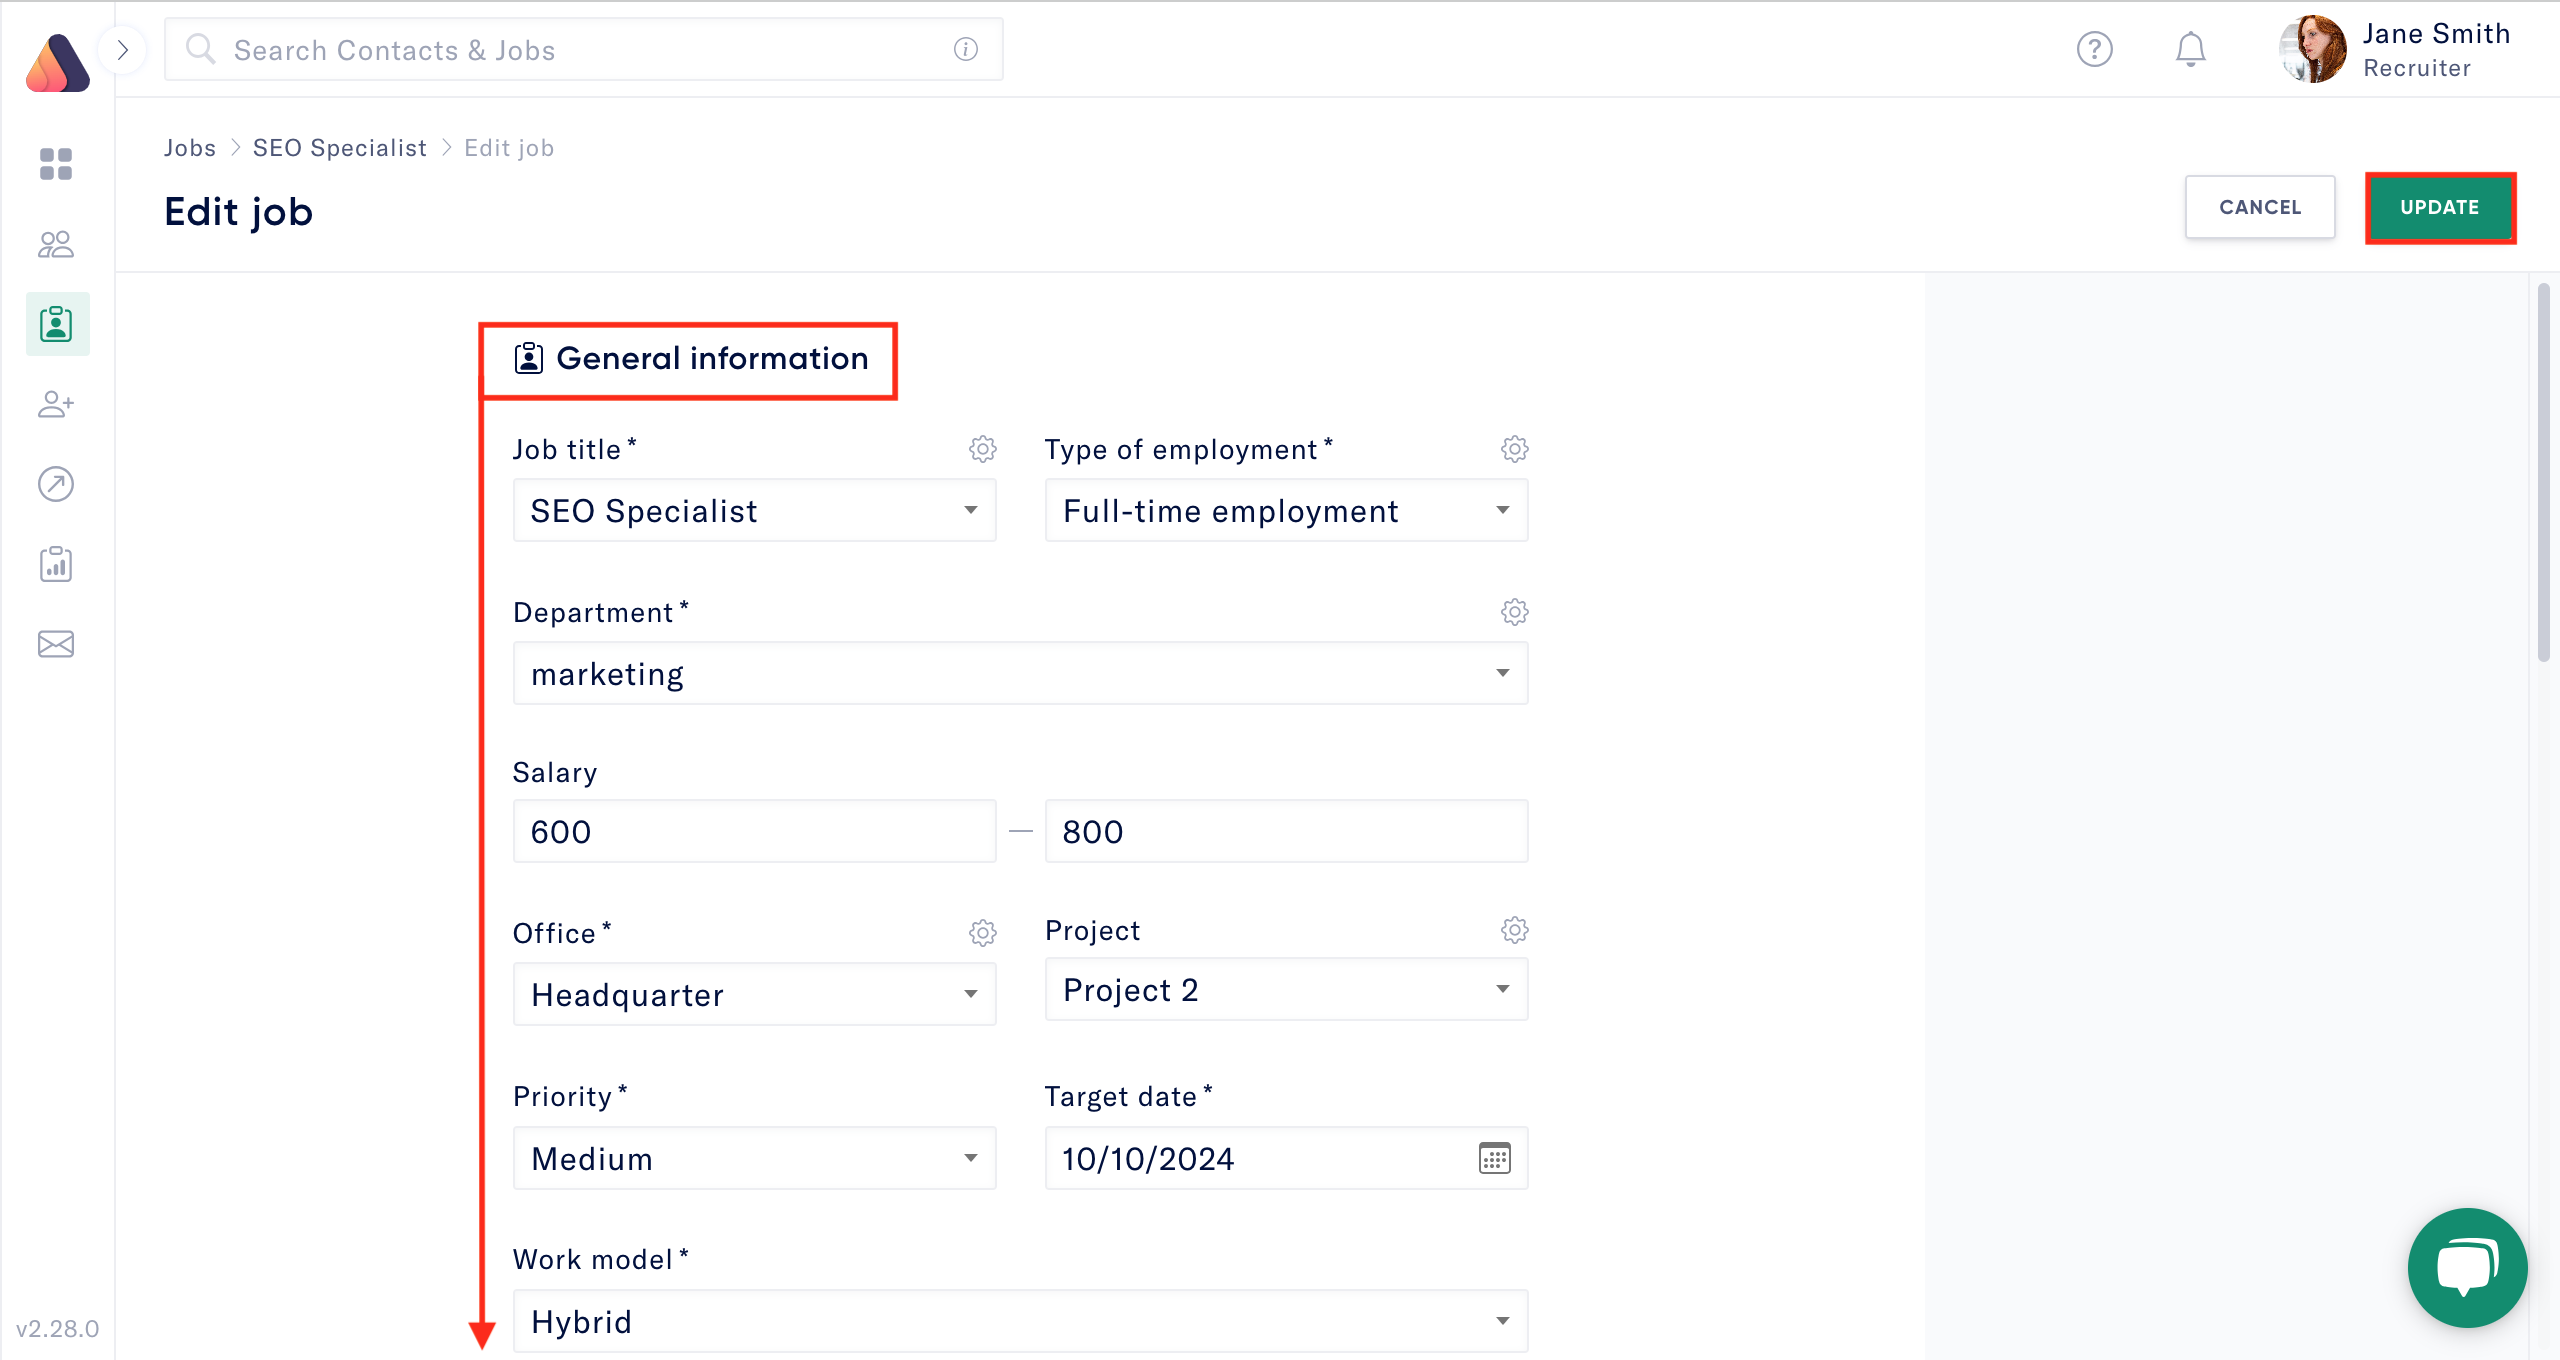Open the mail envelope icon in sidebar
This screenshot has height=1360, width=2560.
pyautogui.click(x=56, y=644)
